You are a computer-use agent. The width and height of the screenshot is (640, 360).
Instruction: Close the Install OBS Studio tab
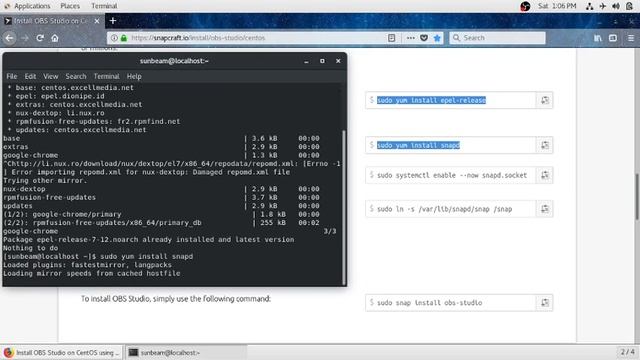(x=97, y=21)
